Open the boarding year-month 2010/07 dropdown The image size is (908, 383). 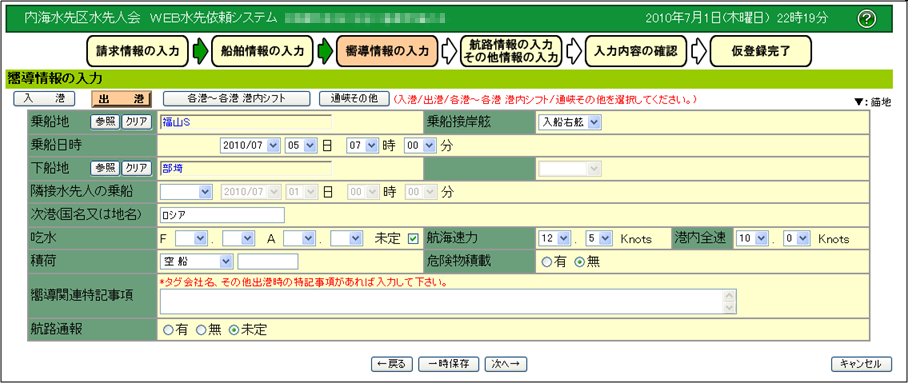(x=250, y=145)
